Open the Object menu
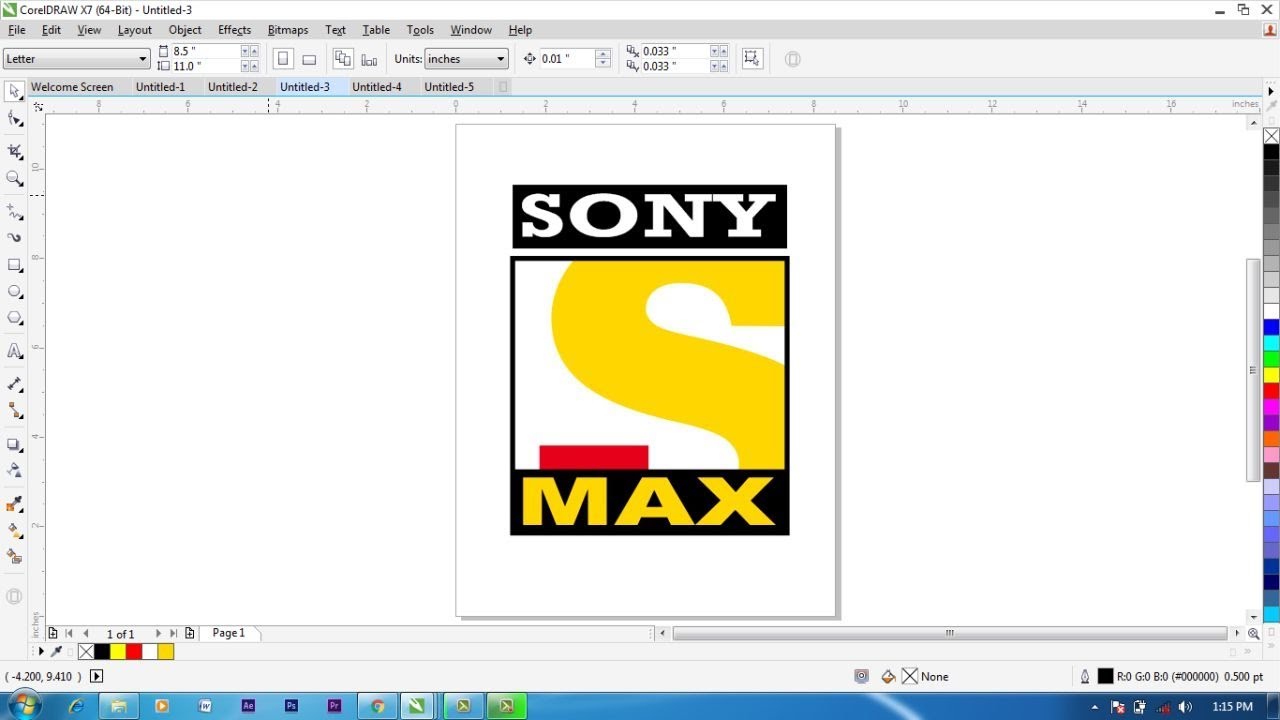This screenshot has width=1280, height=720. [x=185, y=30]
